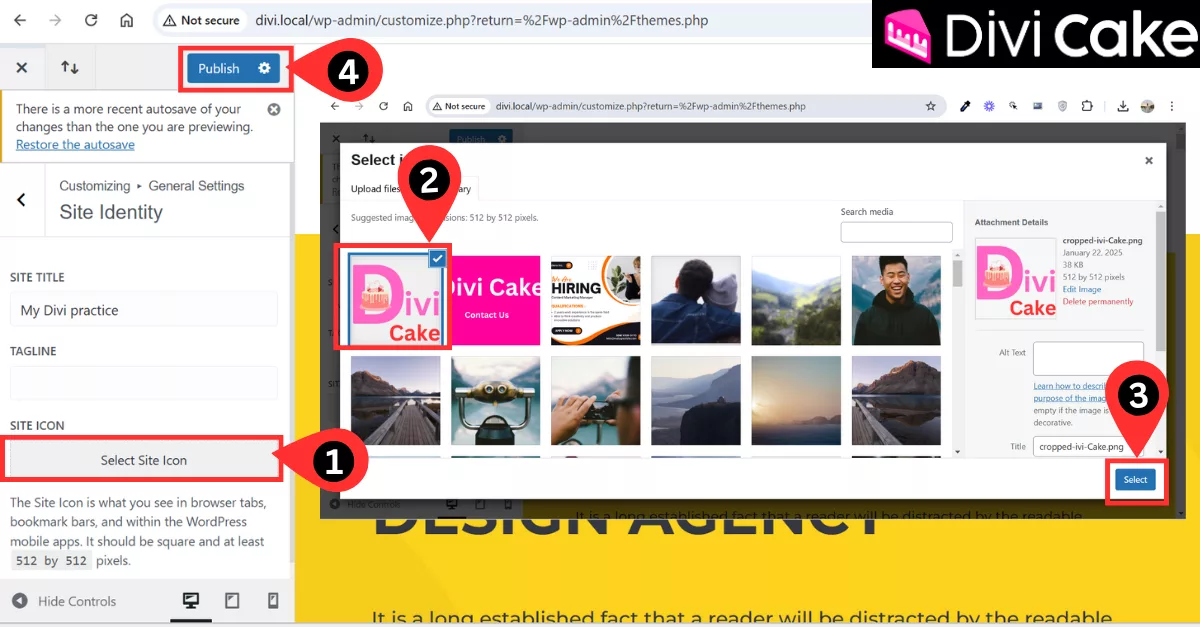Open the browser downloads icon
This screenshot has height=630, width=1200.
(x=1123, y=106)
